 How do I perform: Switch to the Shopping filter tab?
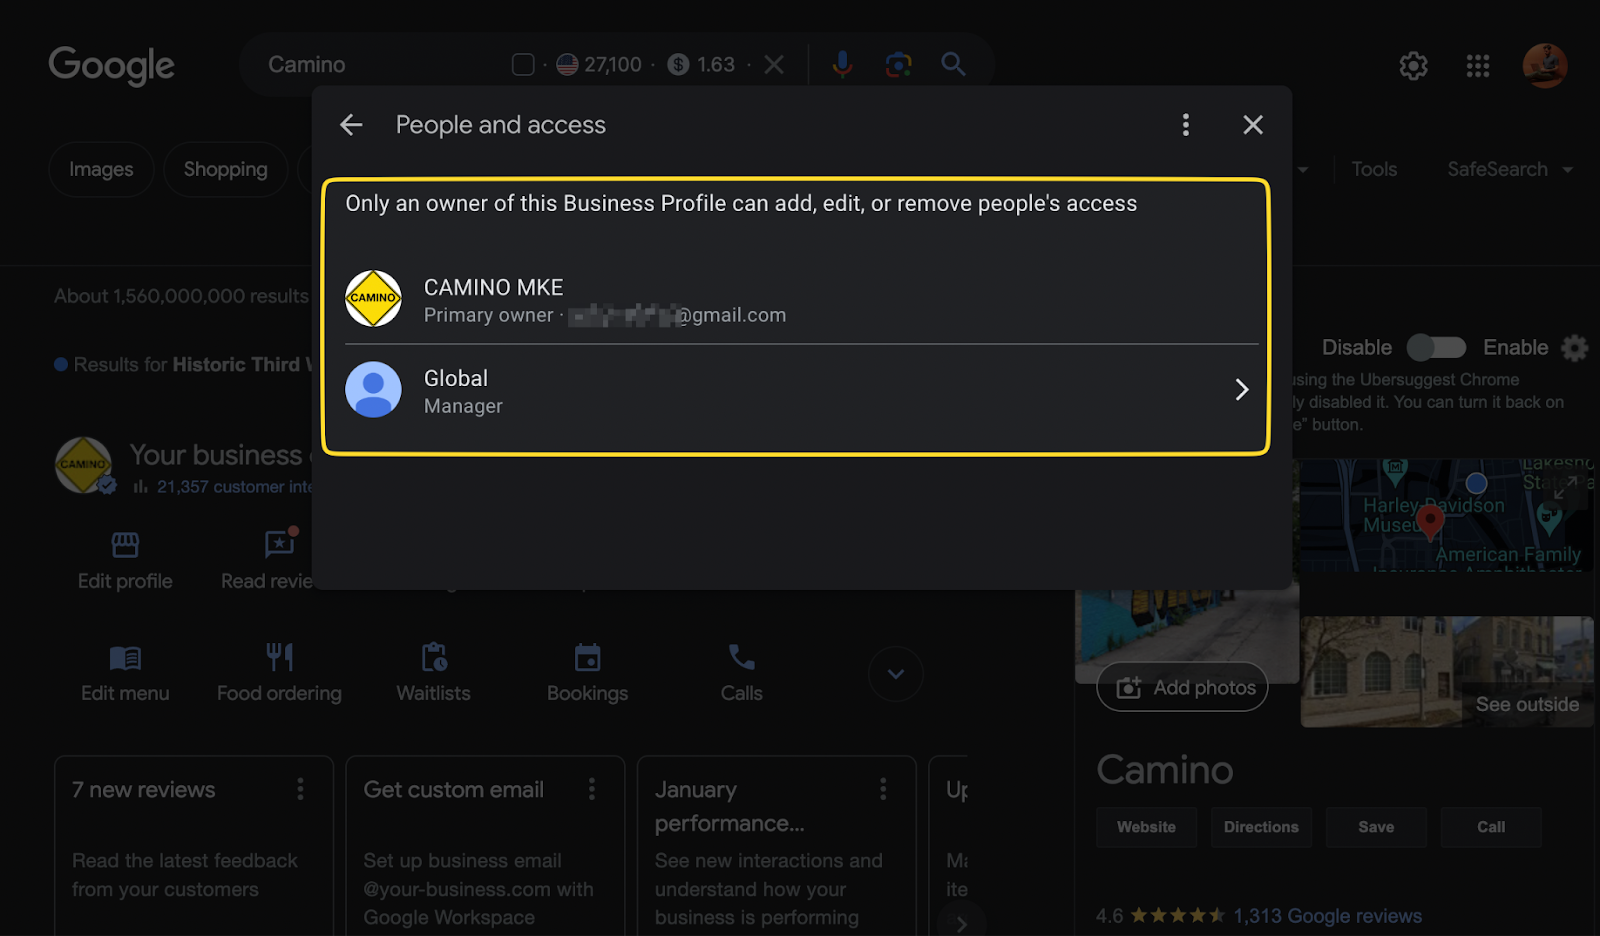(226, 170)
